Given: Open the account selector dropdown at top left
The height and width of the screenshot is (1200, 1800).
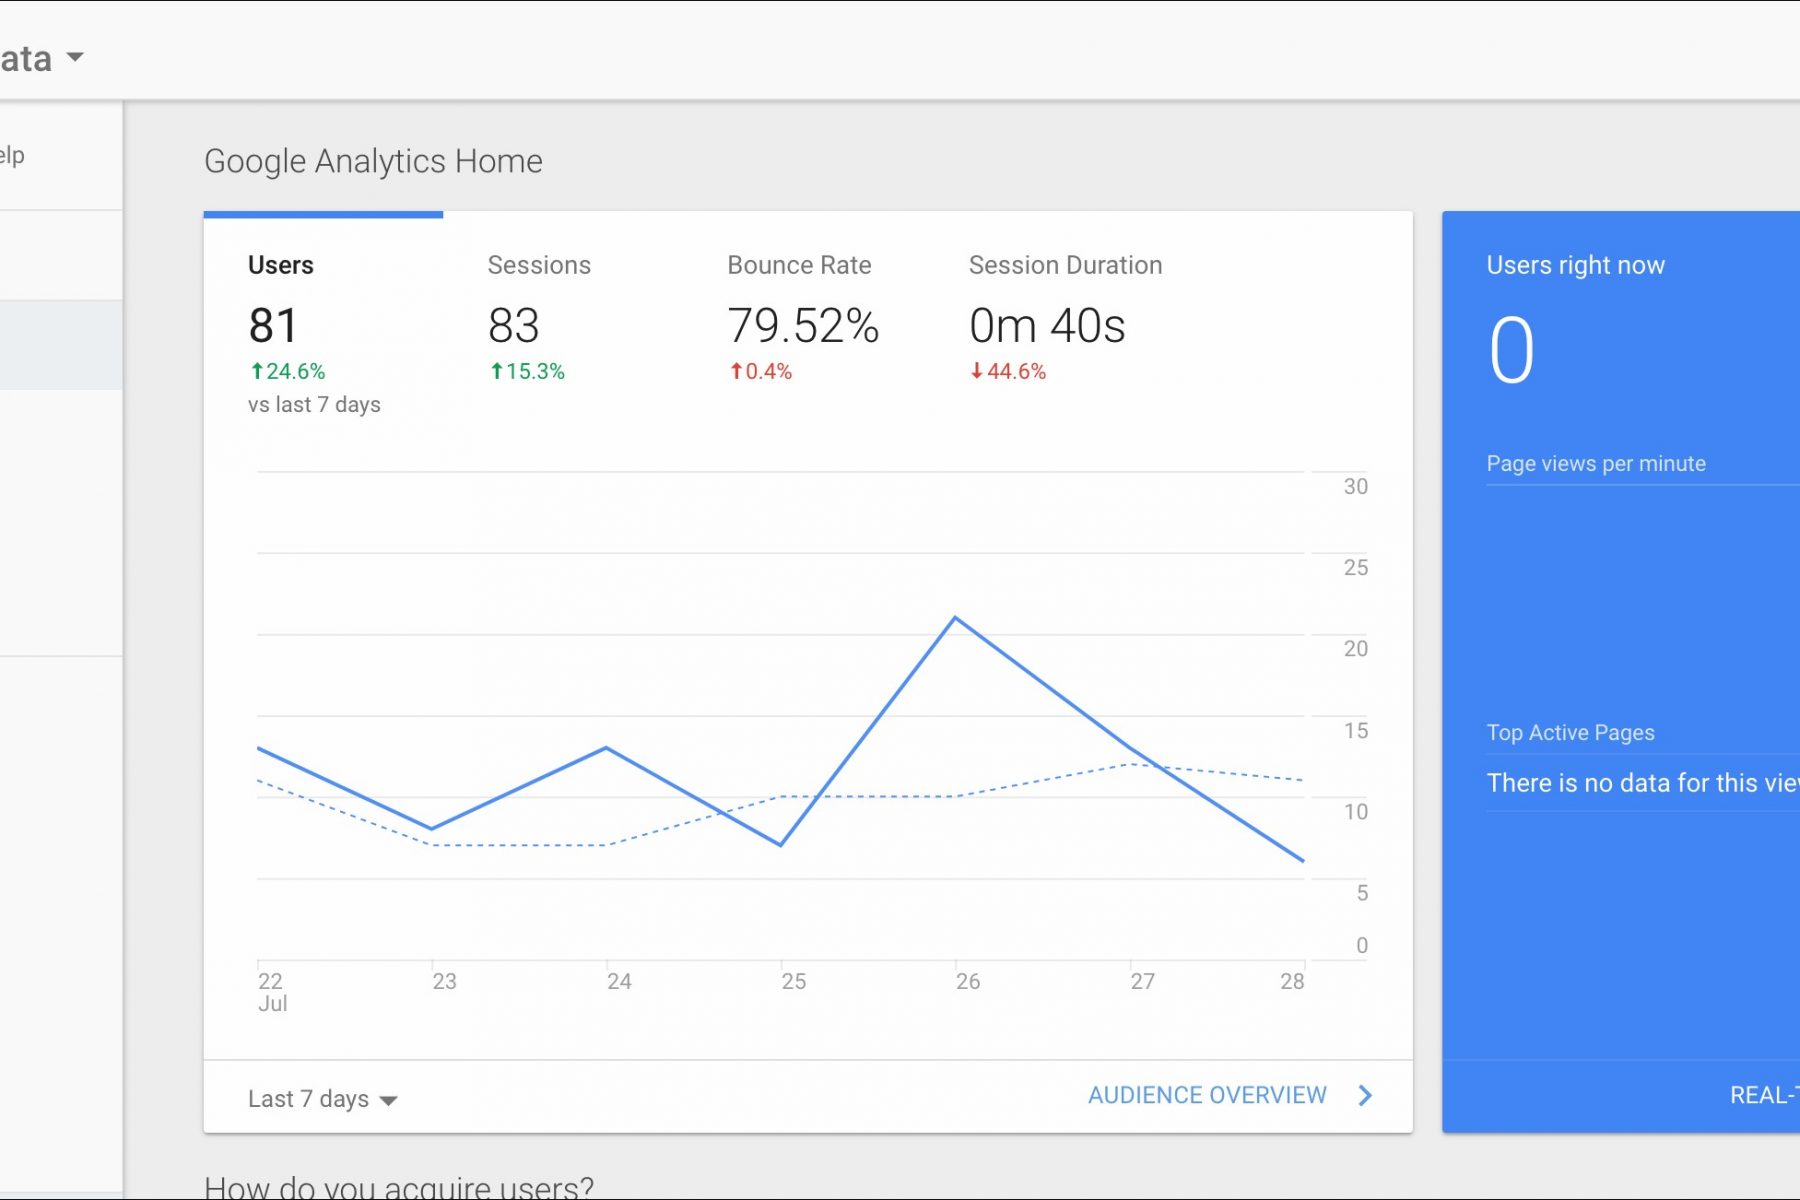Looking at the screenshot, I should point(74,58).
